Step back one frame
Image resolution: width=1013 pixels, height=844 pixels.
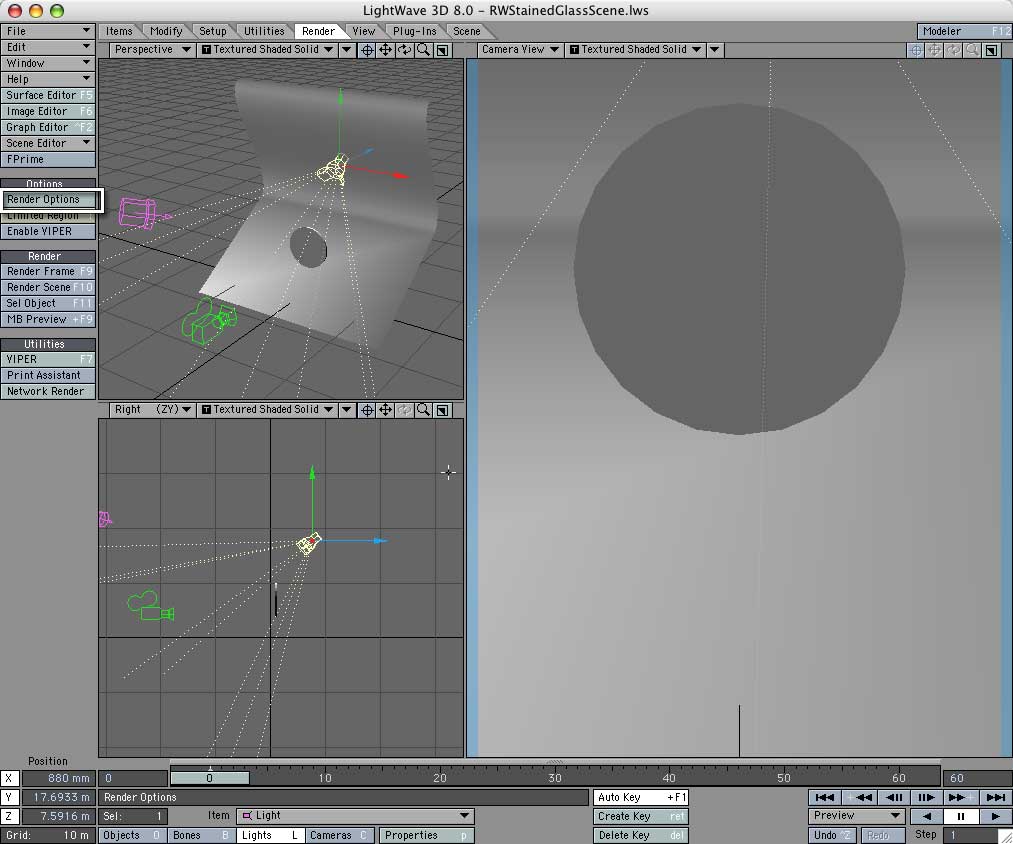(x=893, y=797)
